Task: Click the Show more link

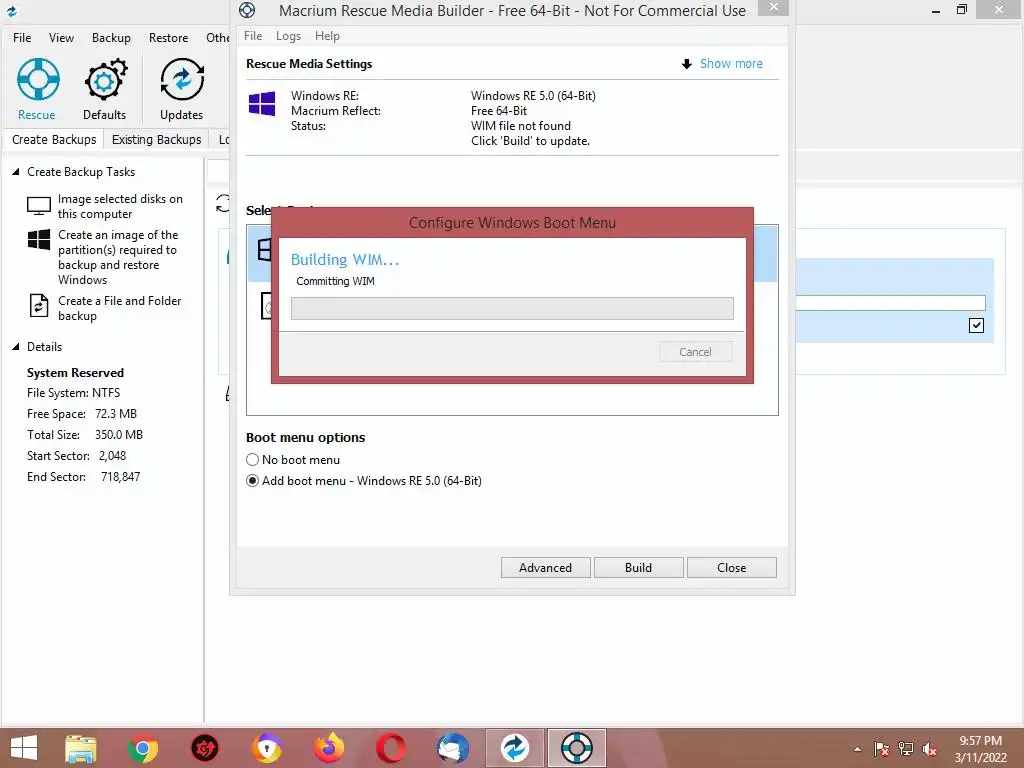Action: [731, 63]
